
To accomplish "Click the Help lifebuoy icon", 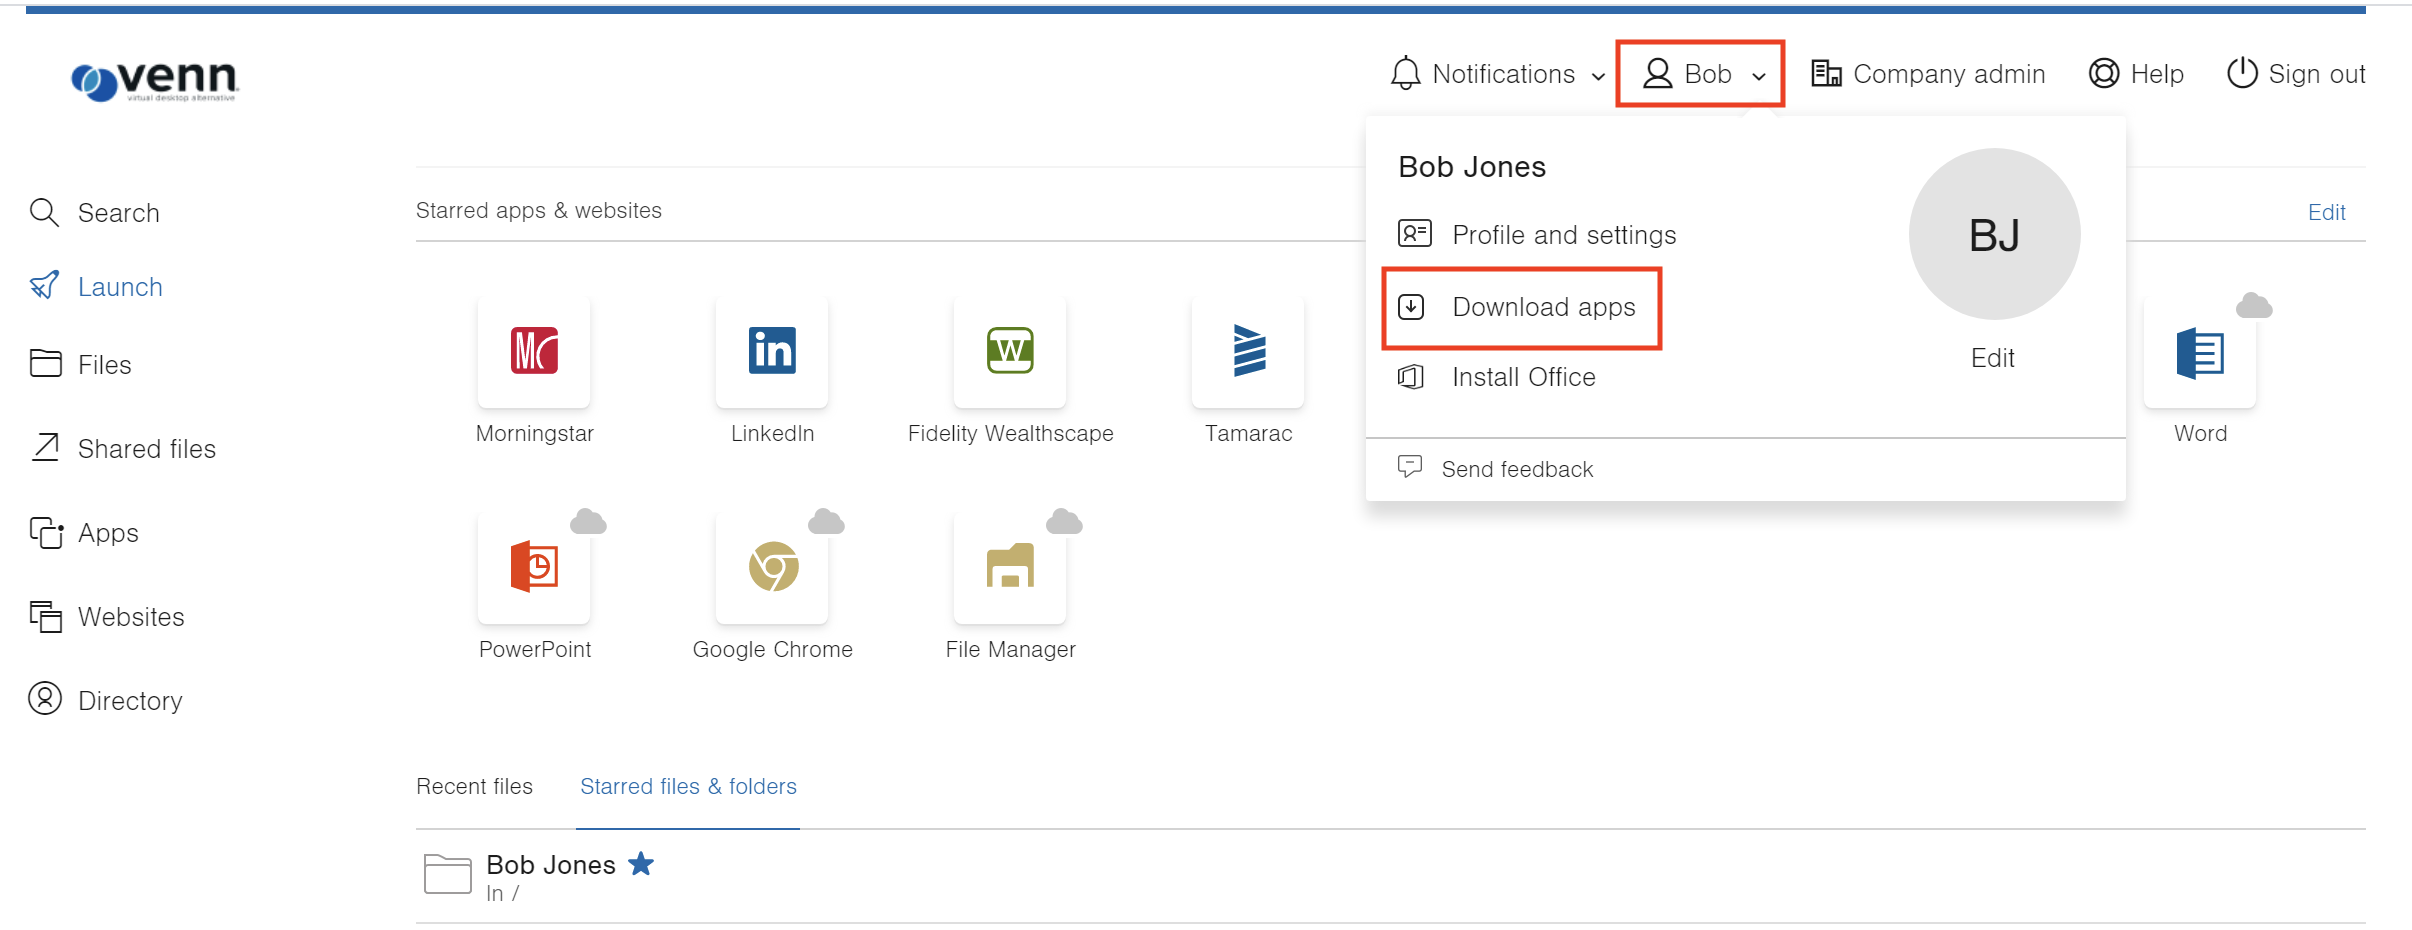I will [x=2103, y=73].
